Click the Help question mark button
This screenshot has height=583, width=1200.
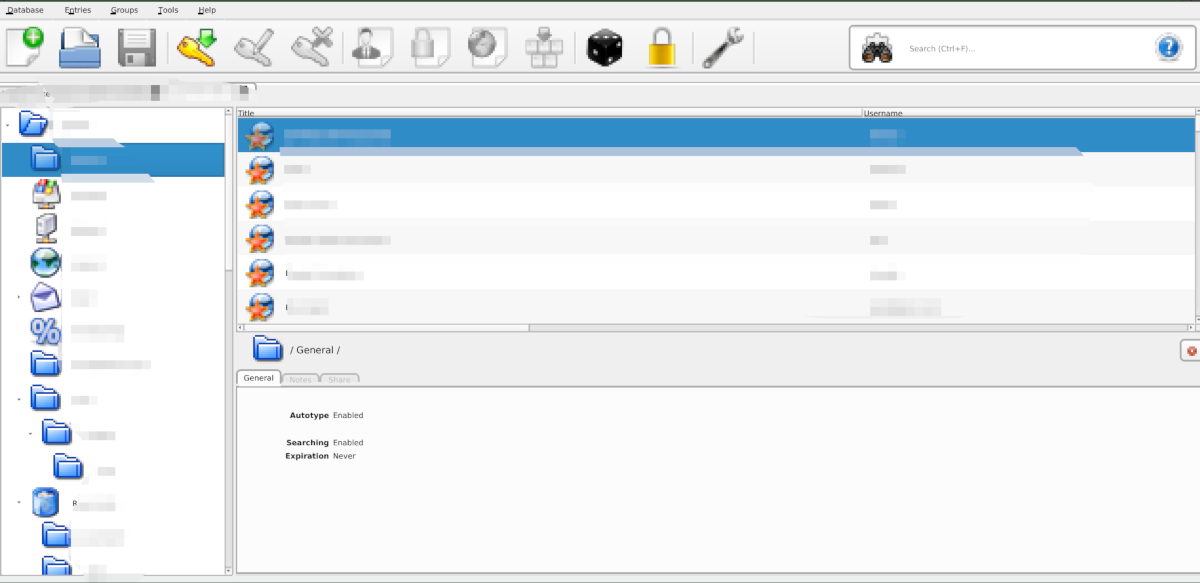point(1168,46)
